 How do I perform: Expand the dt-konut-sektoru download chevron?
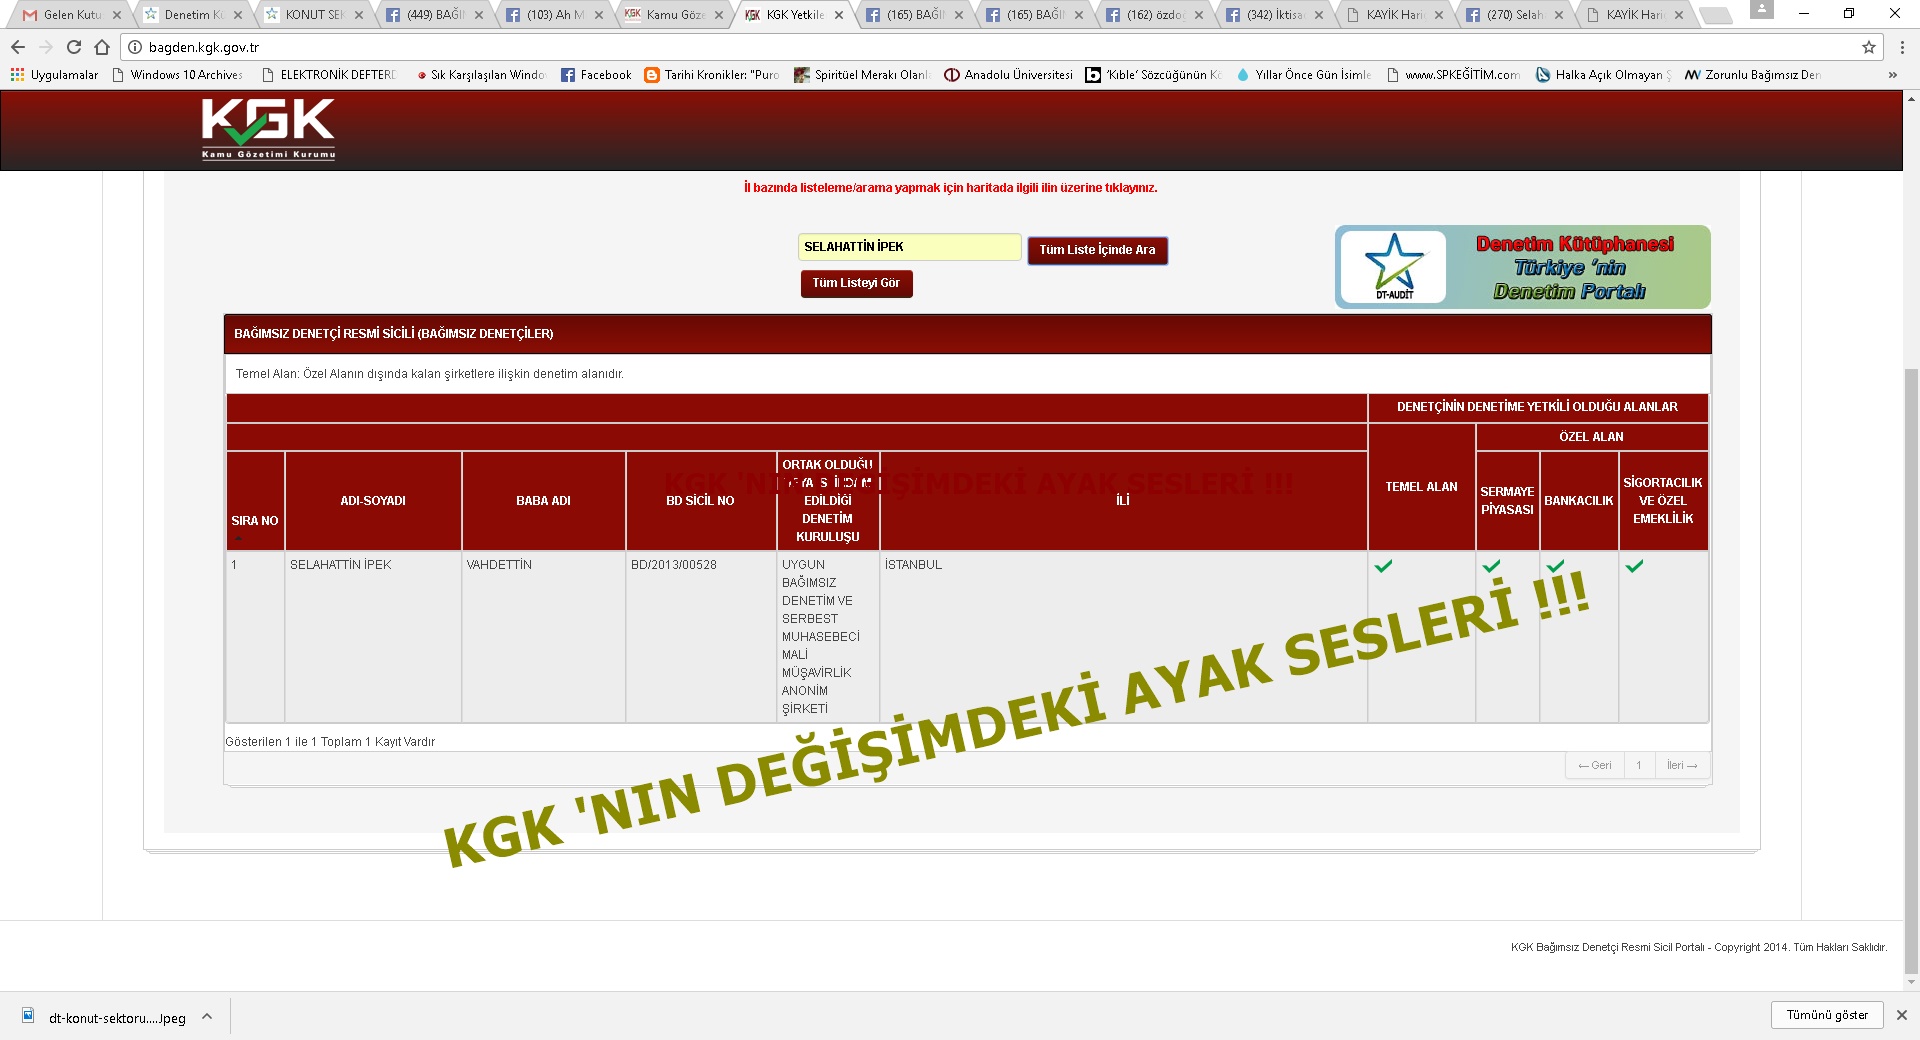point(207,1017)
